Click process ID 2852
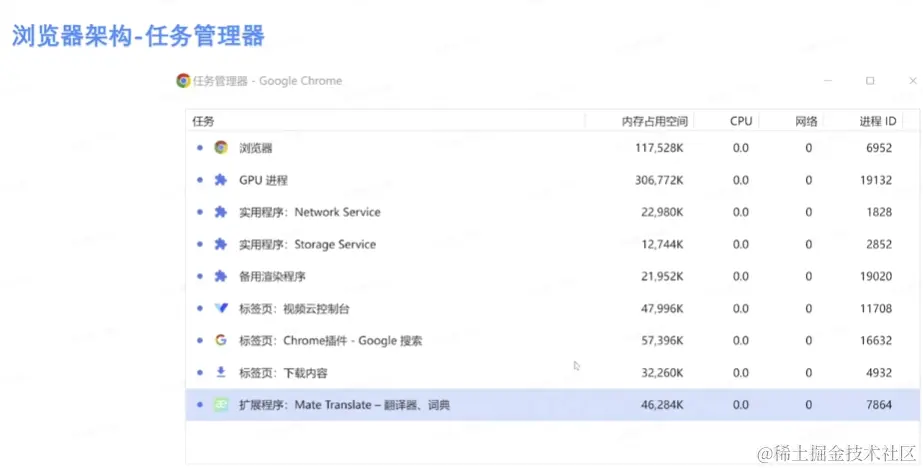This screenshot has height=470, width=923. pyautogui.click(x=879, y=244)
